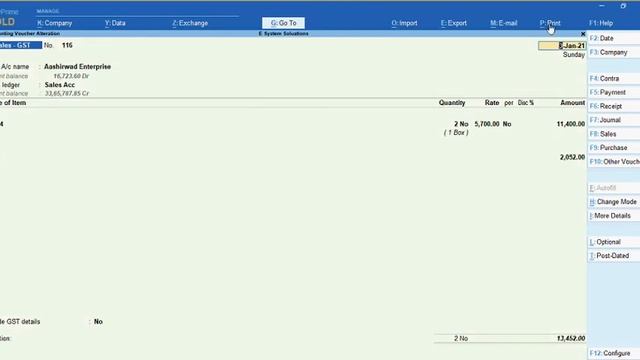Click the Sunday day label
Screen dimensions: 640x360
point(573,55)
